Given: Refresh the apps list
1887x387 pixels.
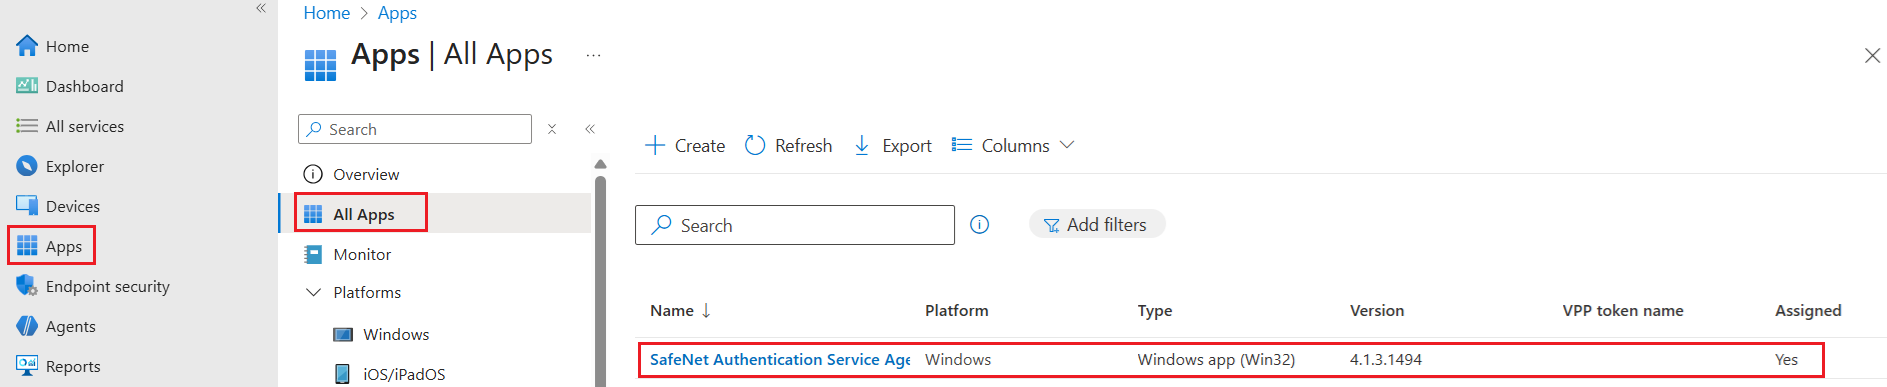Looking at the screenshot, I should (788, 145).
